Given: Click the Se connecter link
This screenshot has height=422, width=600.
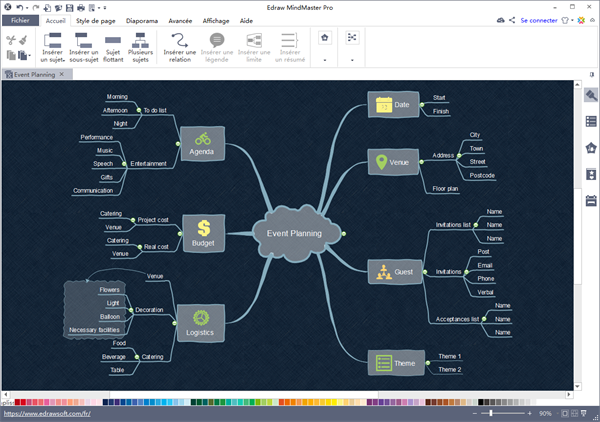Looking at the screenshot, I should pyautogui.click(x=540, y=19).
